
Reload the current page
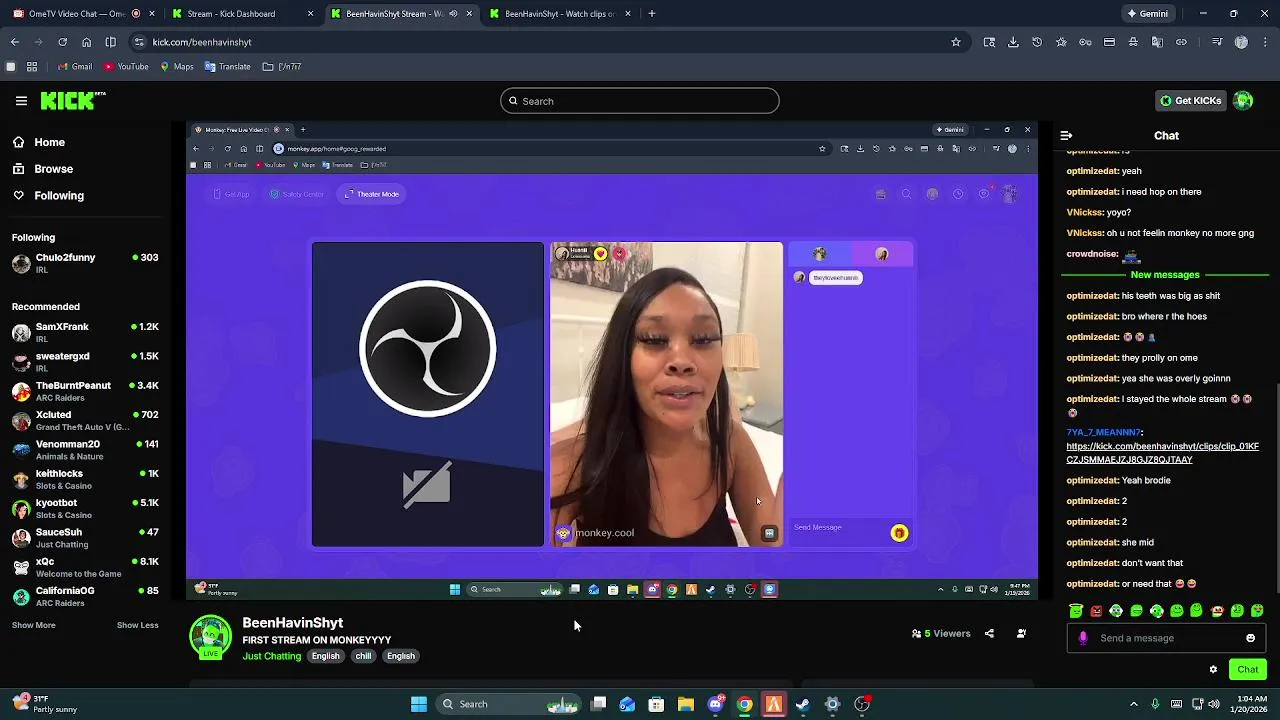(x=62, y=42)
